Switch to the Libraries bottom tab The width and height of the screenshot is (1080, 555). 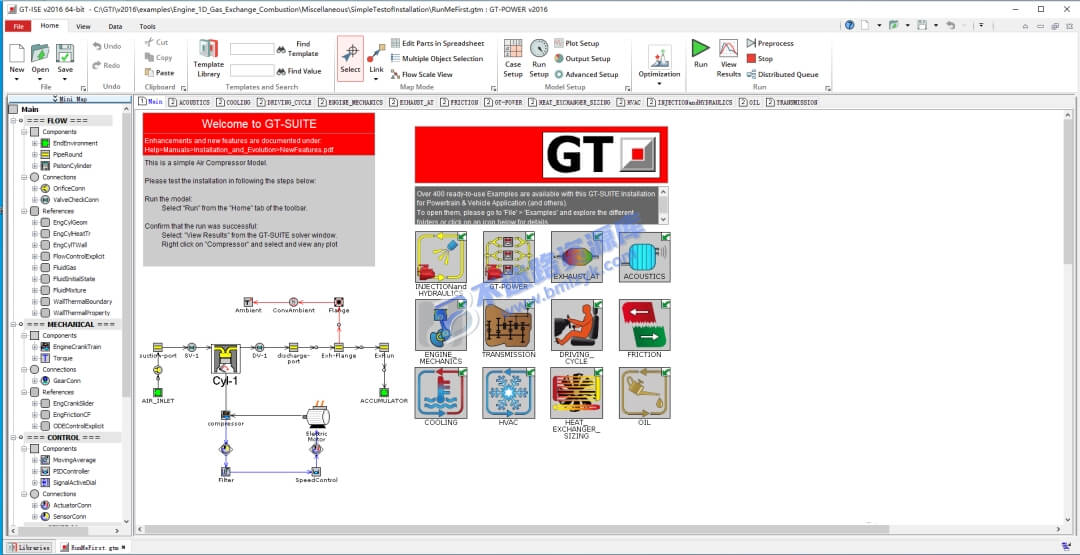30,547
